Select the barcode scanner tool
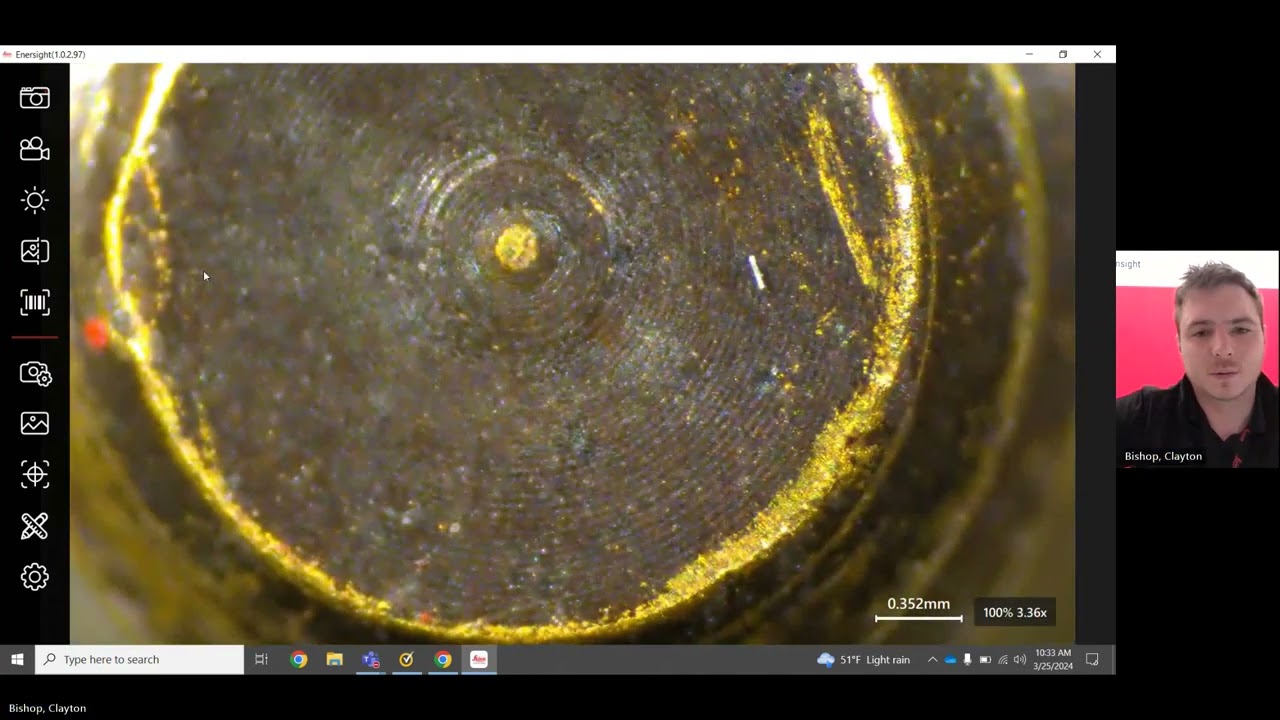This screenshot has height=720, width=1280. coord(35,302)
